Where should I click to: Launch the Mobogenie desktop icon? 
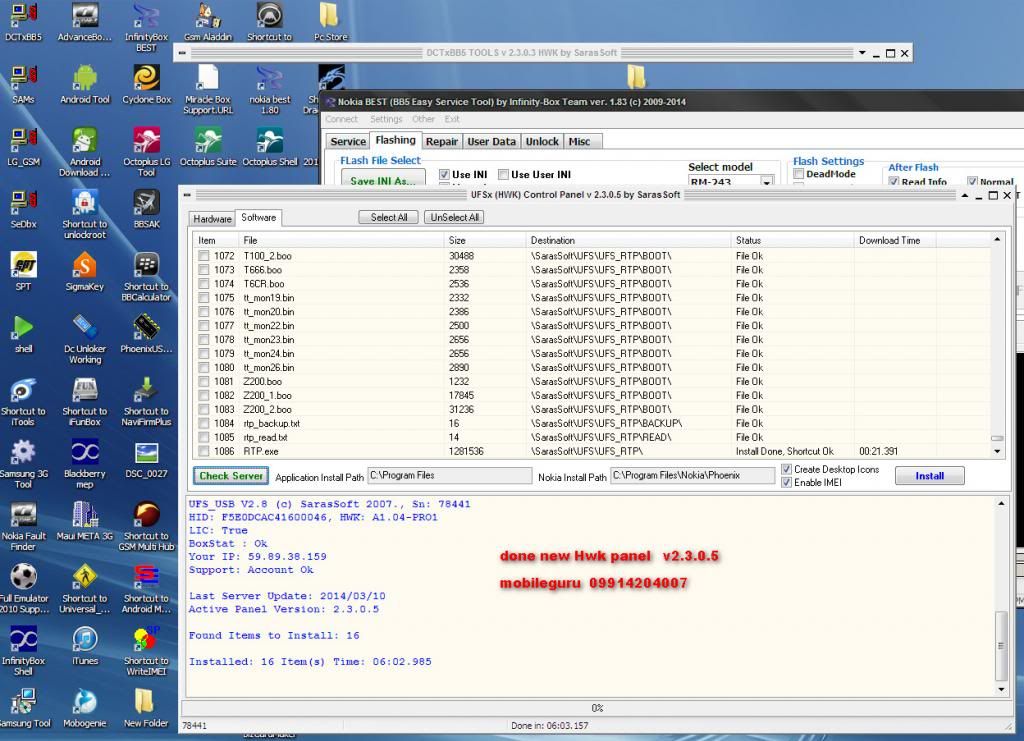[x=85, y=708]
